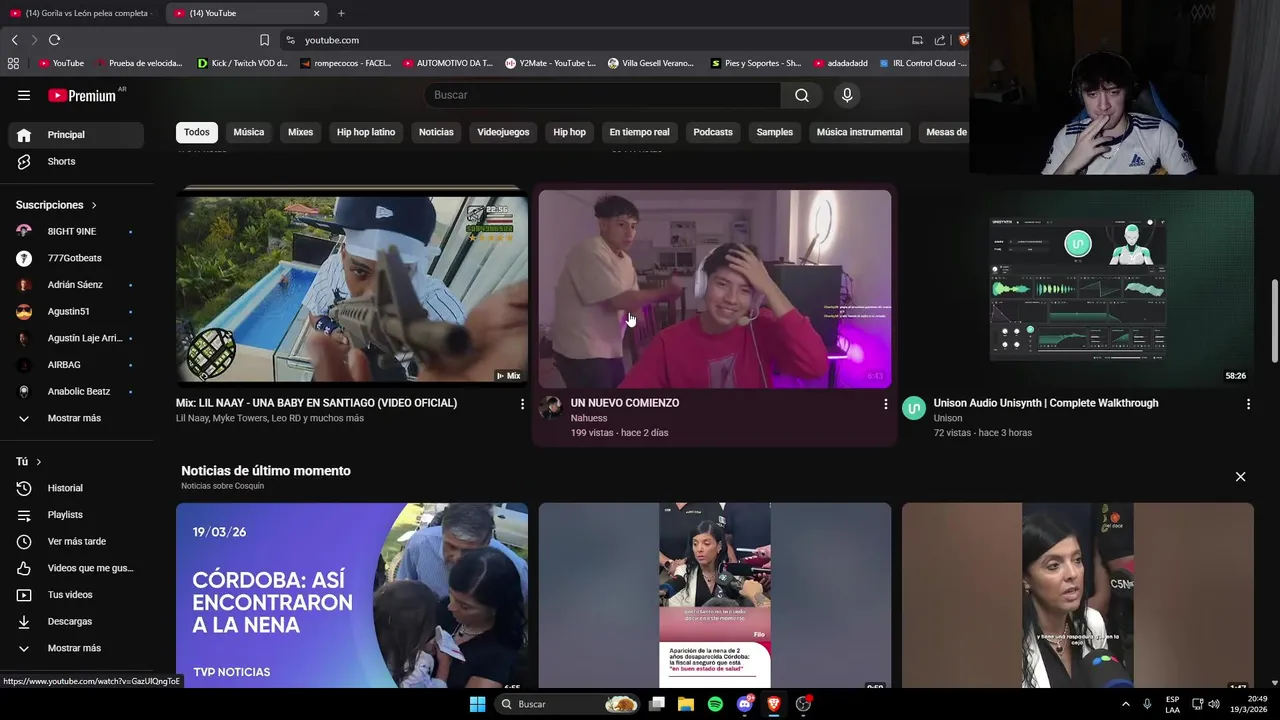Viewport: 1280px width, 720px height.
Task: Open AIRBAG subscription channel
Action: tap(76, 365)
